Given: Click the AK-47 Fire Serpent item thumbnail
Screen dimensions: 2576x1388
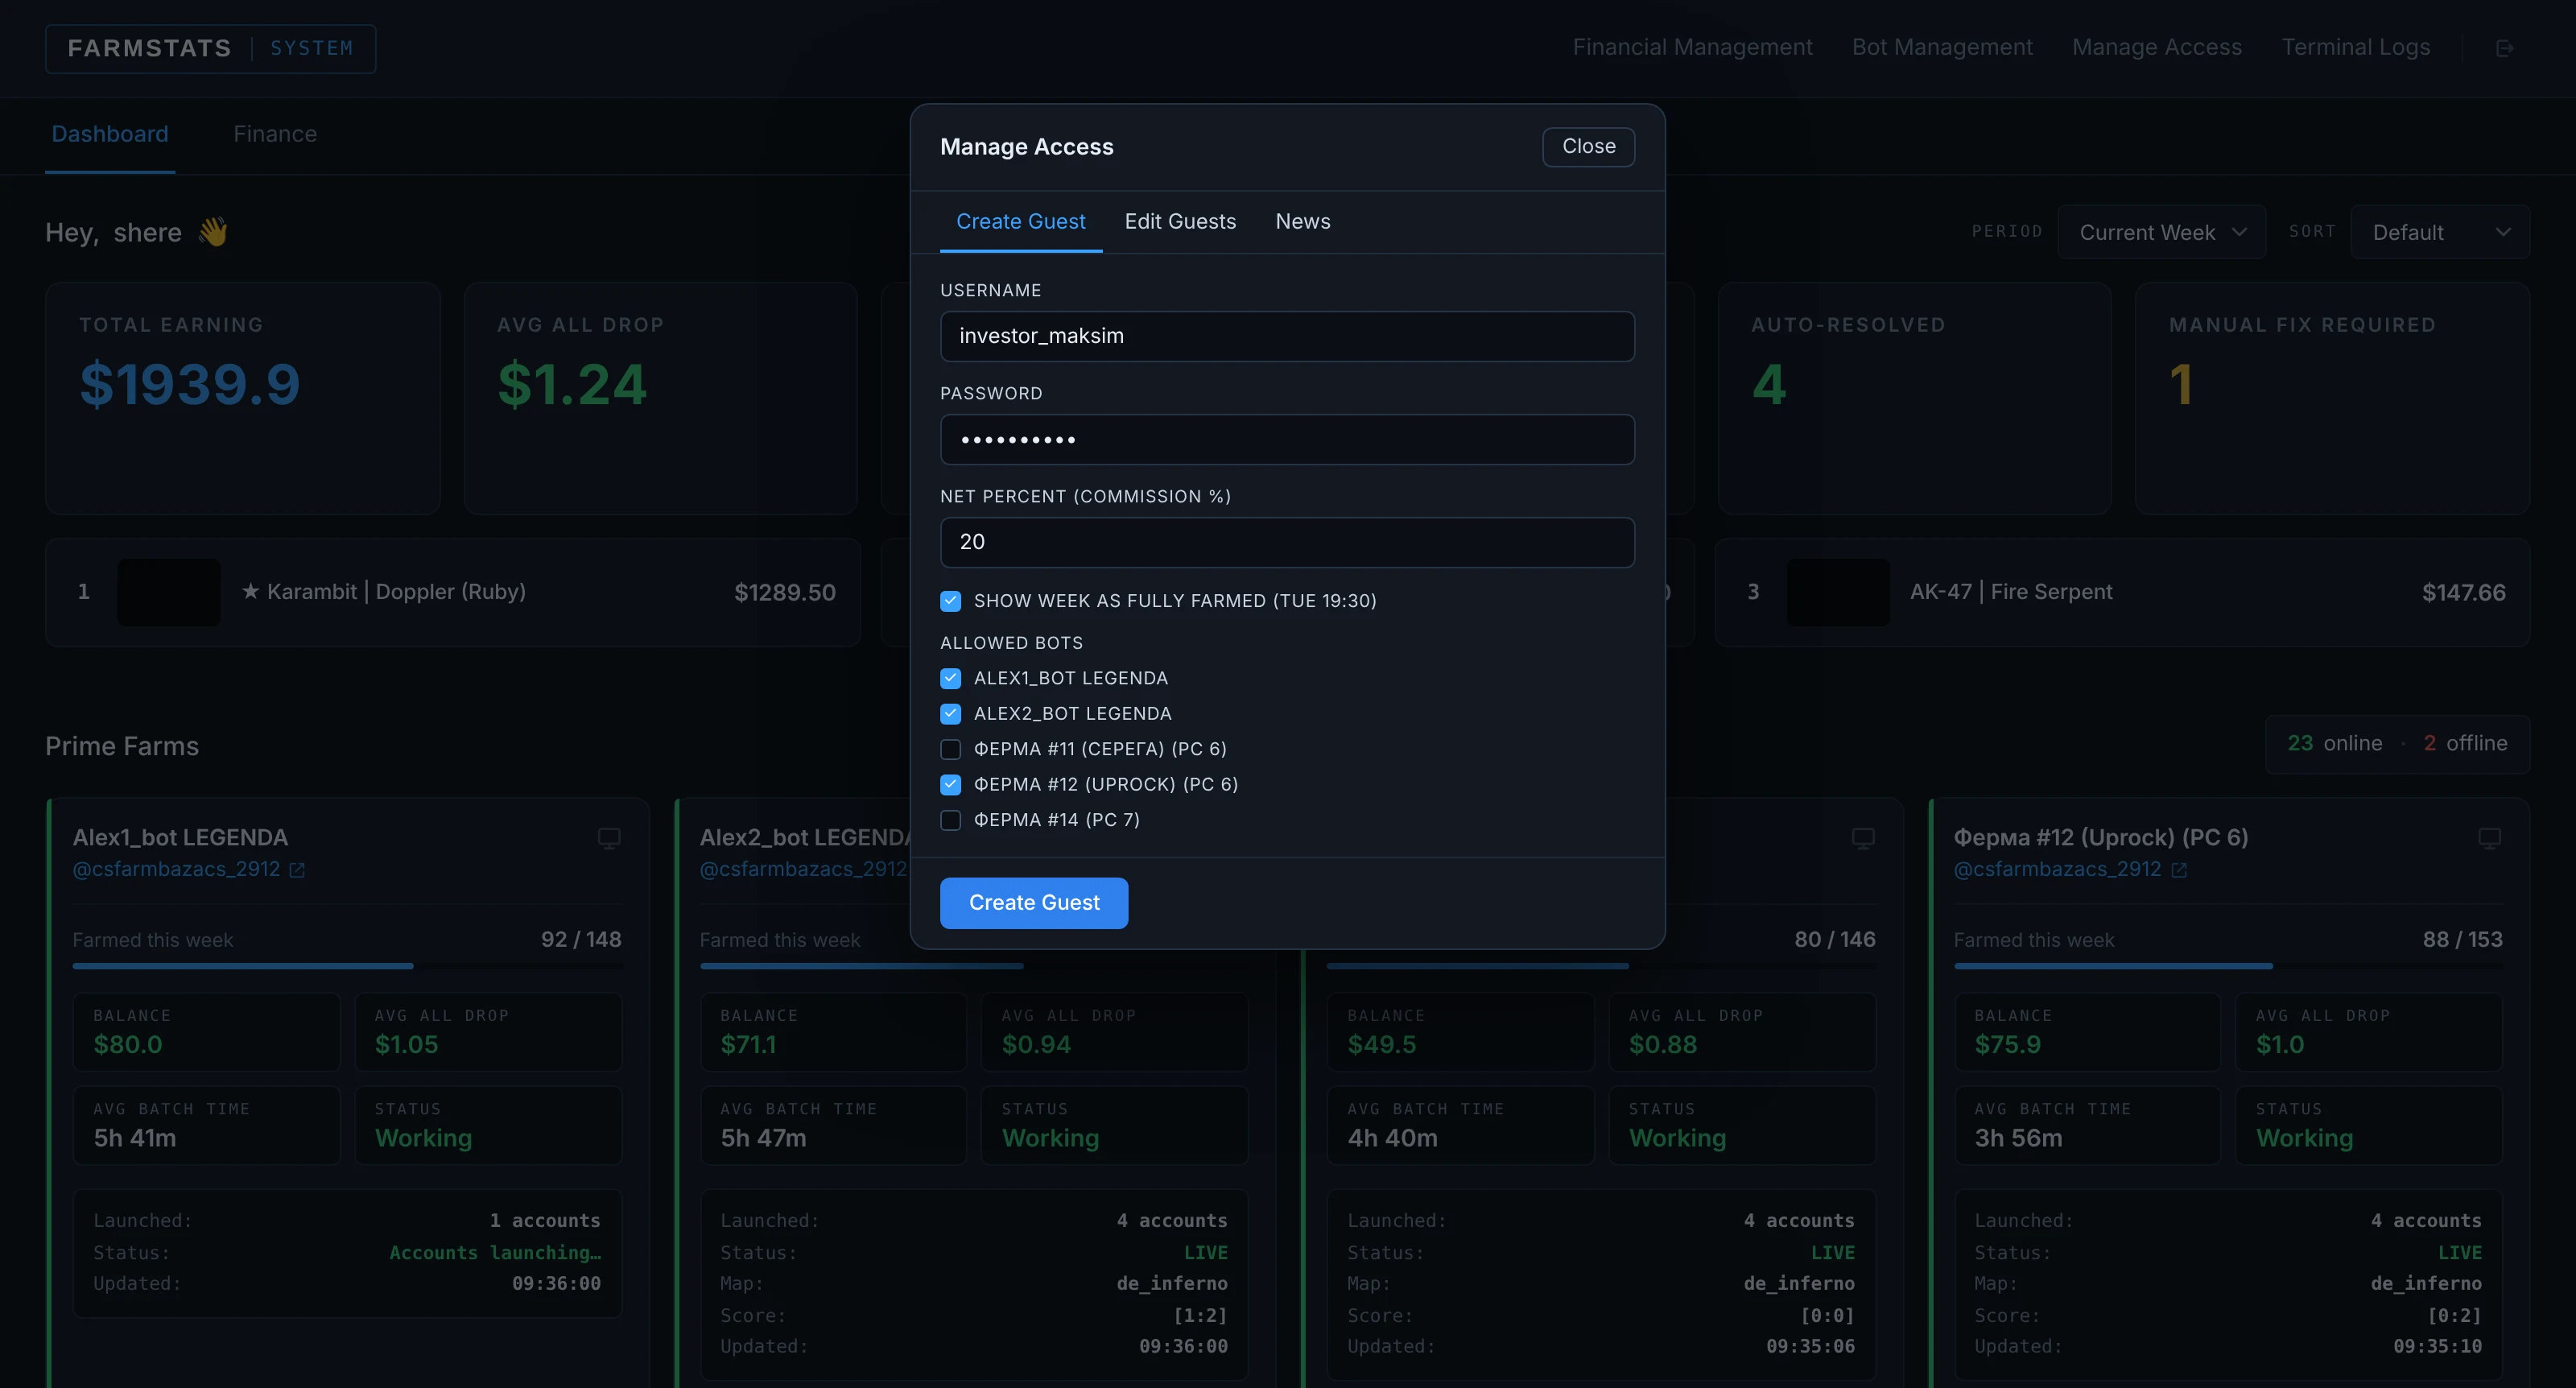Looking at the screenshot, I should coord(1838,592).
